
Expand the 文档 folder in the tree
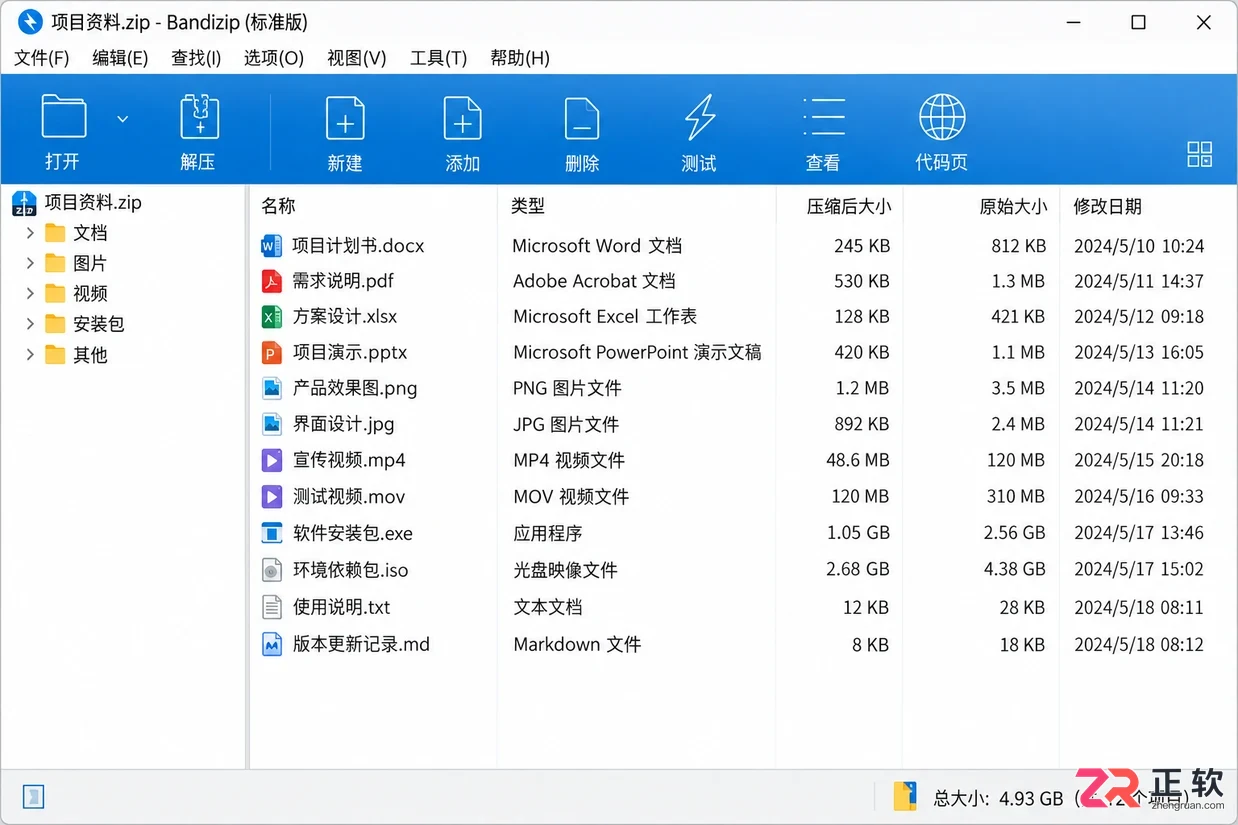(x=31, y=233)
